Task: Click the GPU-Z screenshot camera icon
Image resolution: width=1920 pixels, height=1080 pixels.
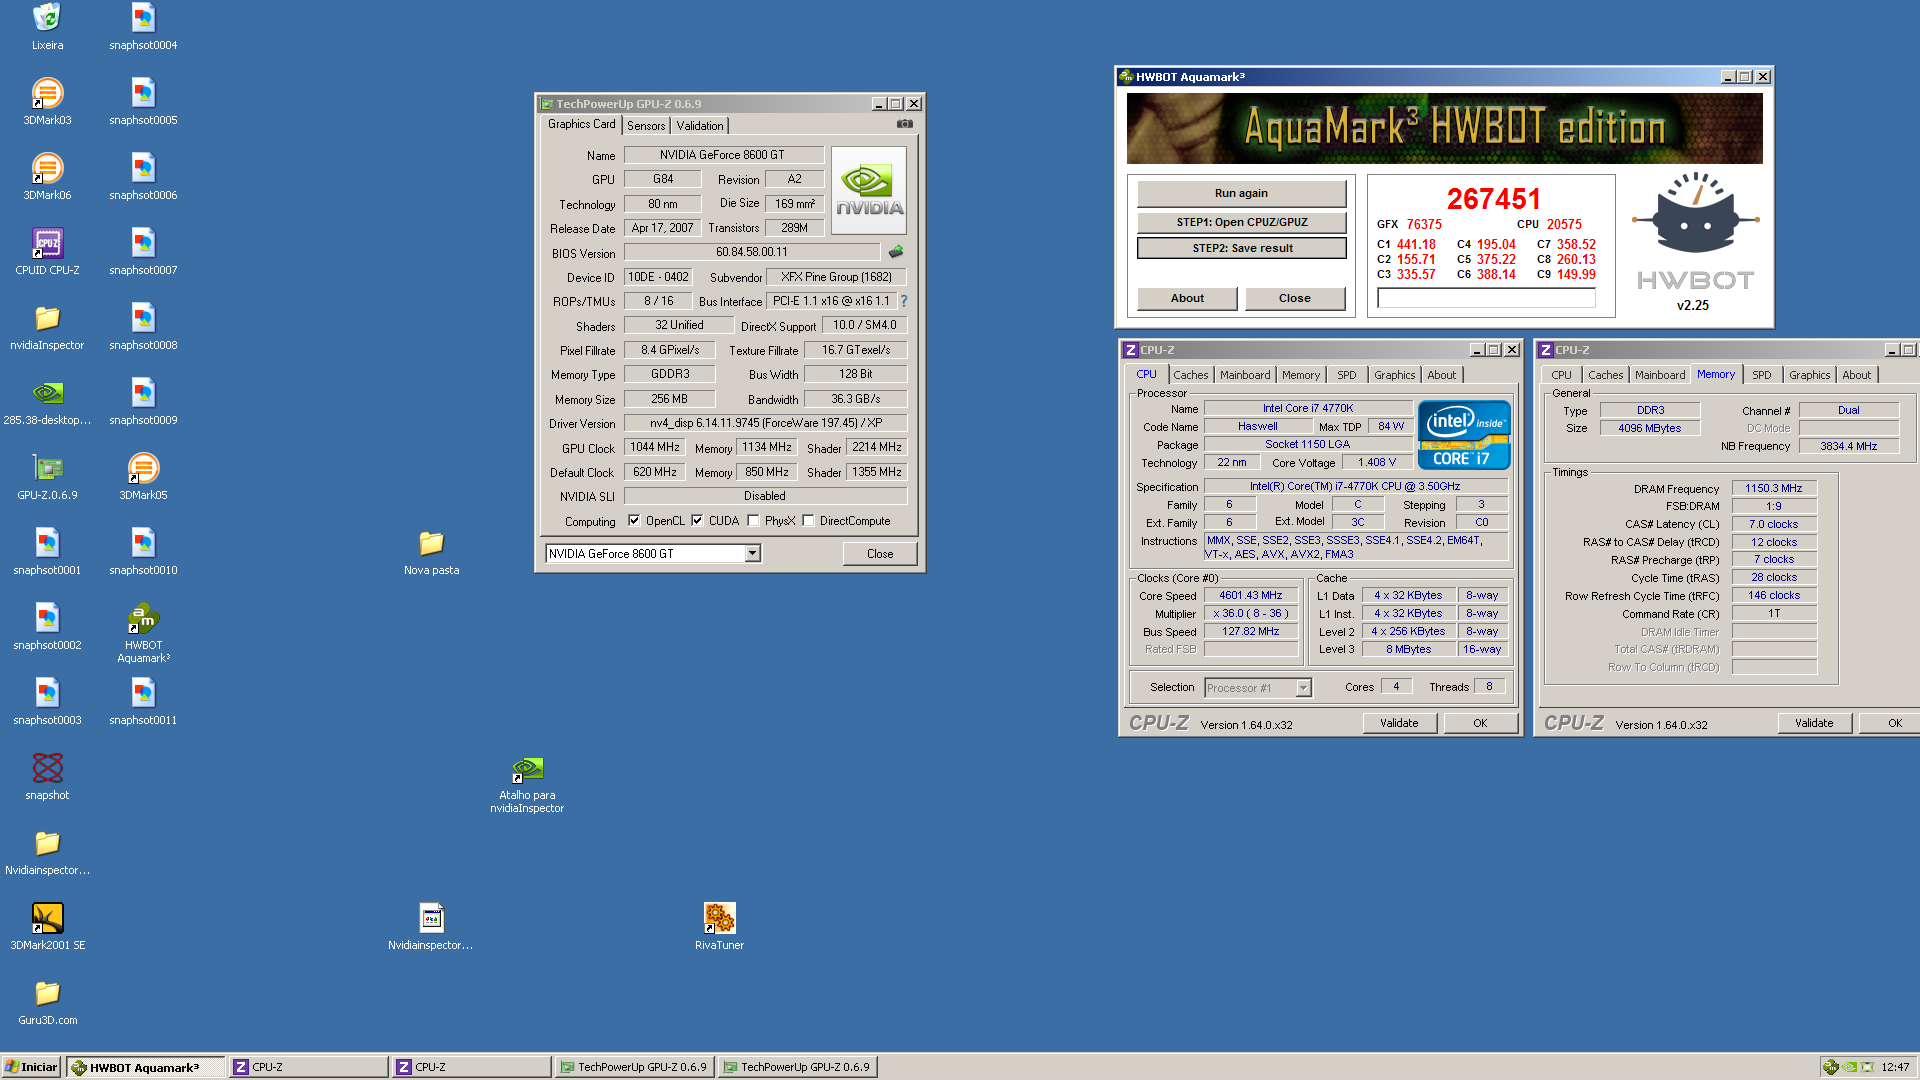Action: [x=904, y=124]
